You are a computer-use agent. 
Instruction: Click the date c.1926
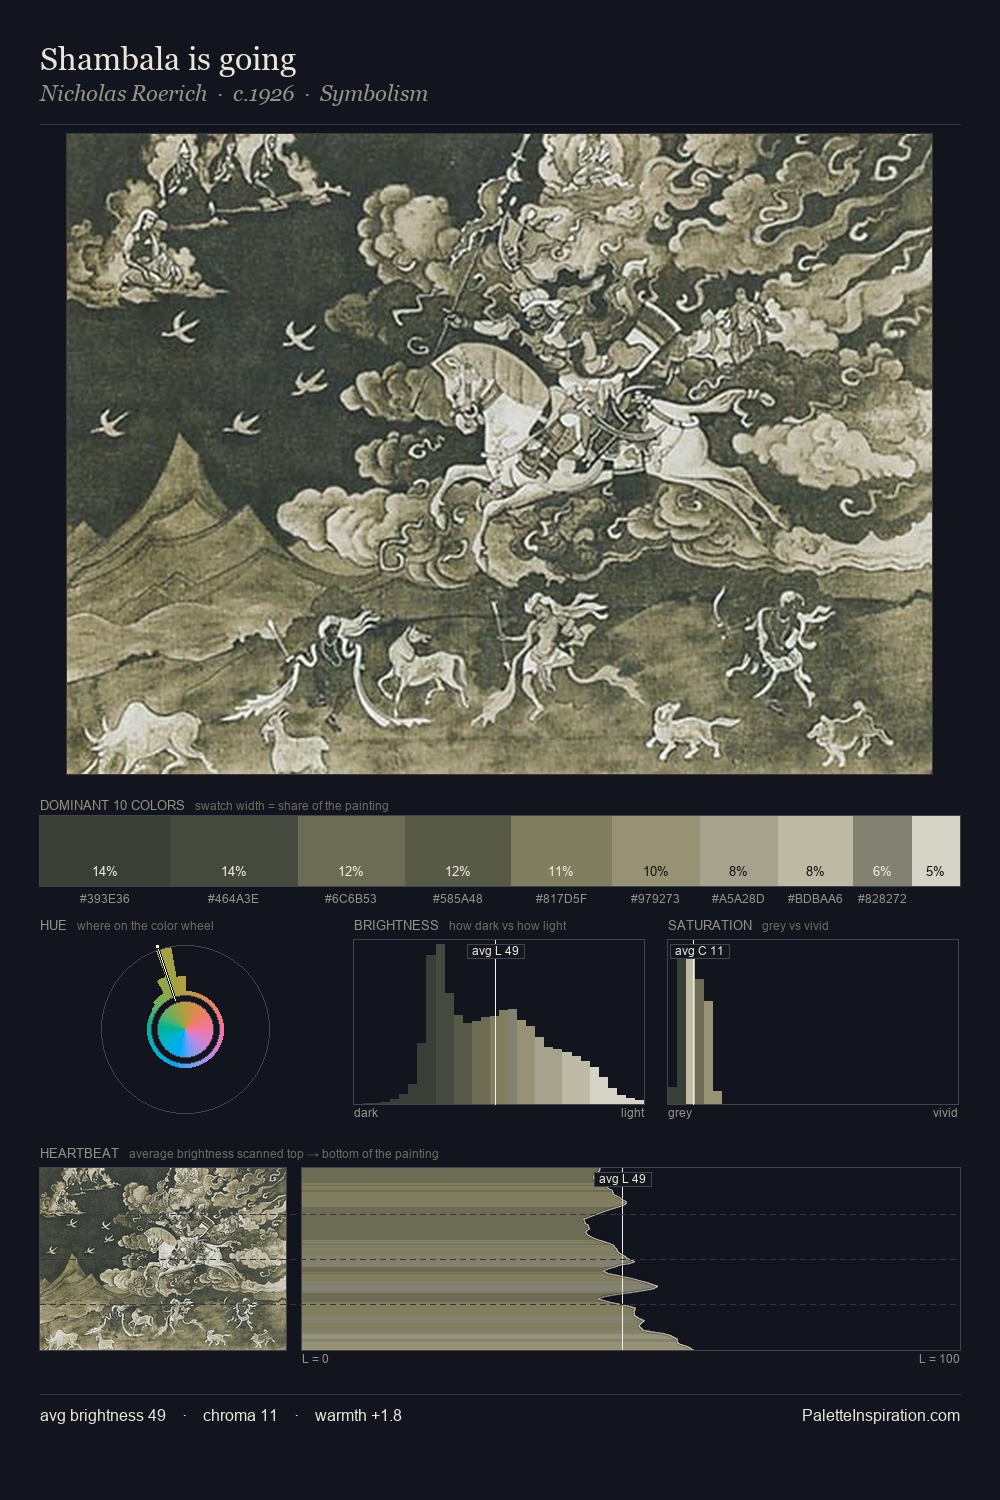pos(263,94)
